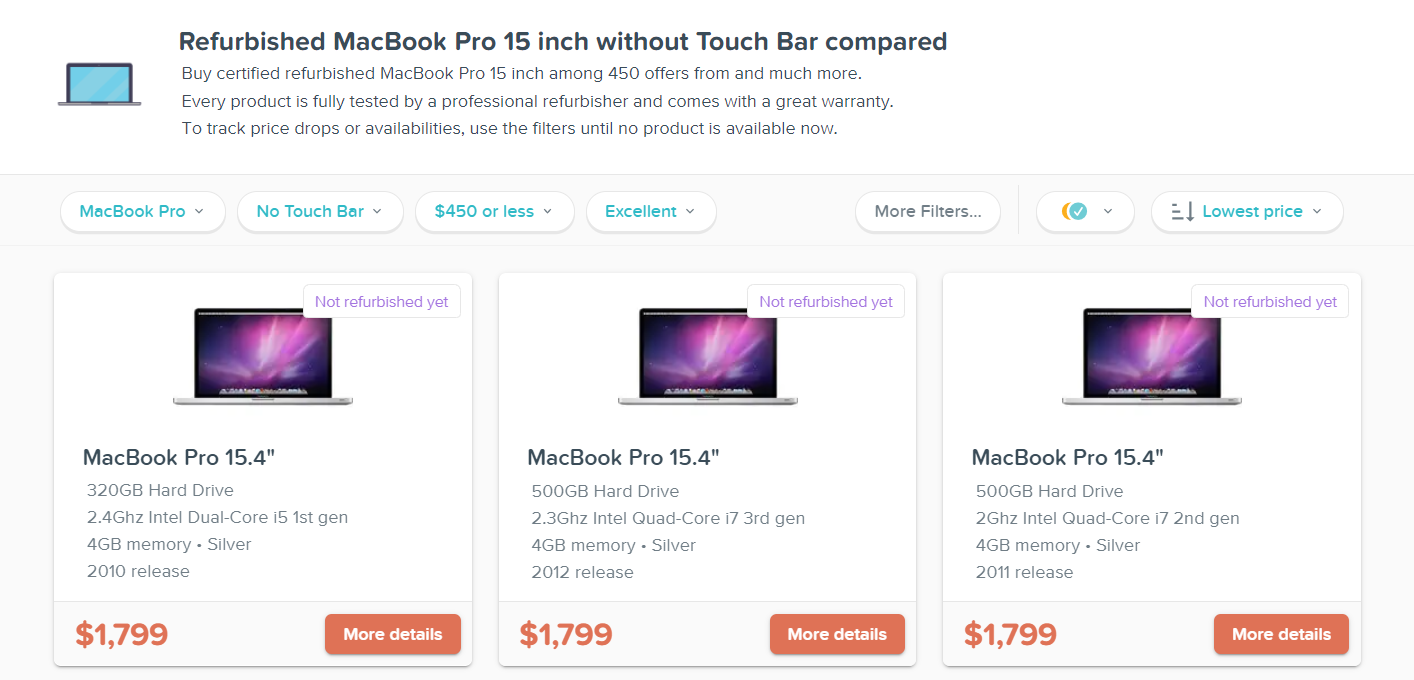Expand the Excellent condition filter
Screen dimensions: 1414x680
[x=650, y=211]
